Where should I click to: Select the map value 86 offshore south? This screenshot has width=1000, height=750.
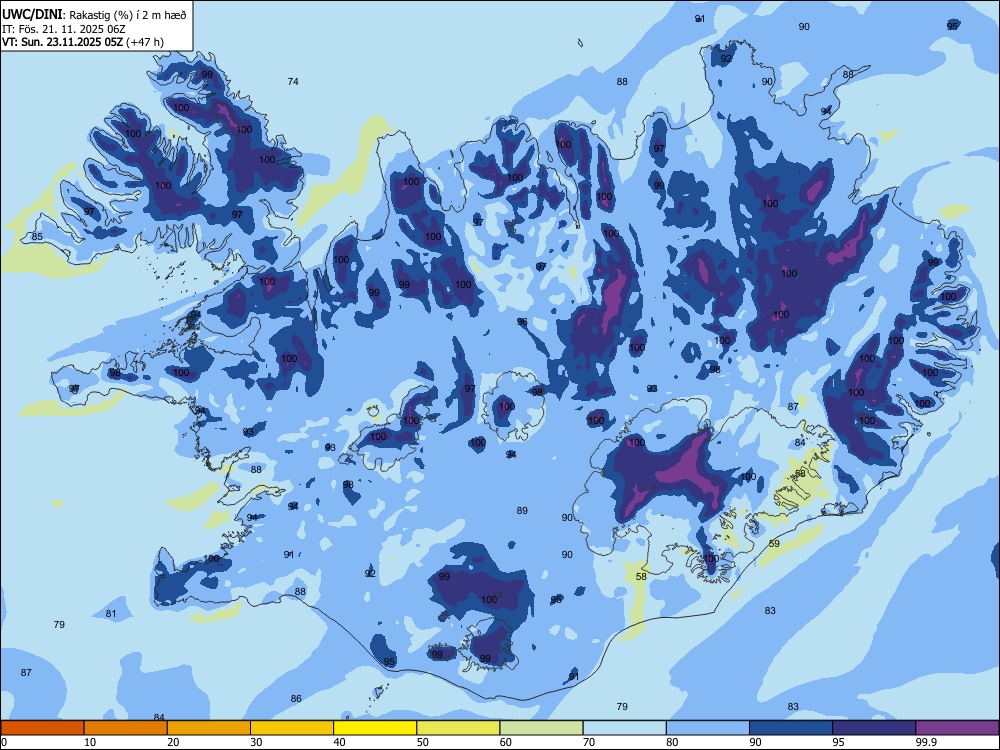click(x=296, y=698)
